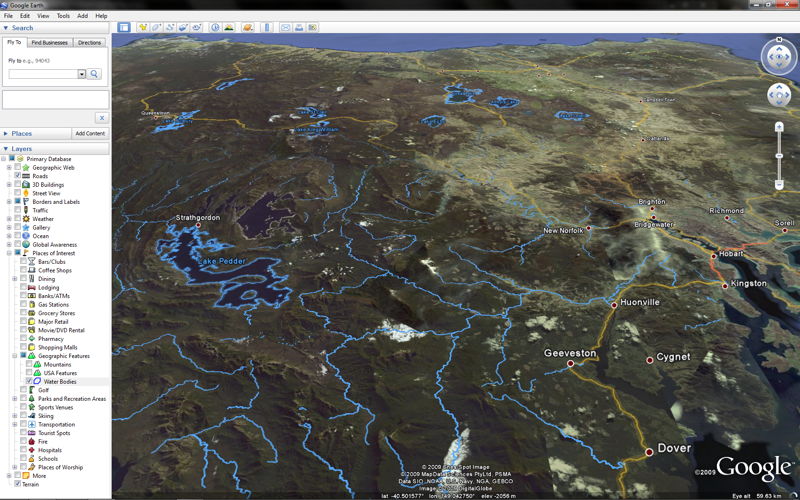Image resolution: width=800 pixels, height=500 pixels.
Task: Enable the Coffee Shops checkbox
Action: 23,270
